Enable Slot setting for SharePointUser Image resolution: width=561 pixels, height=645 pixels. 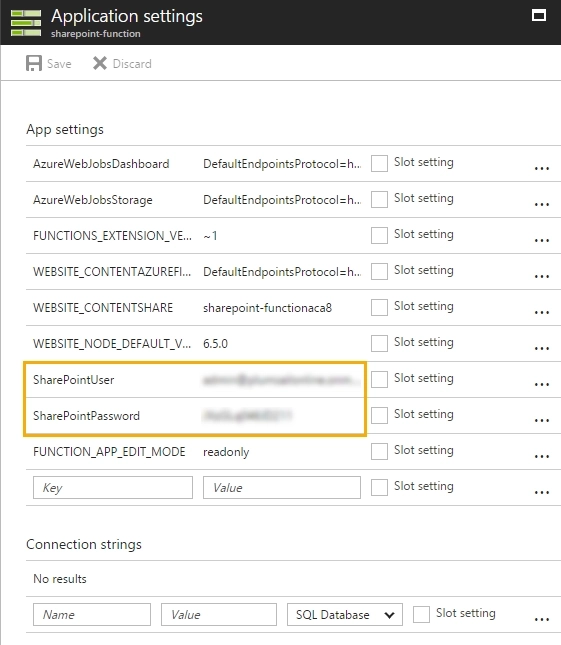tap(379, 379)
